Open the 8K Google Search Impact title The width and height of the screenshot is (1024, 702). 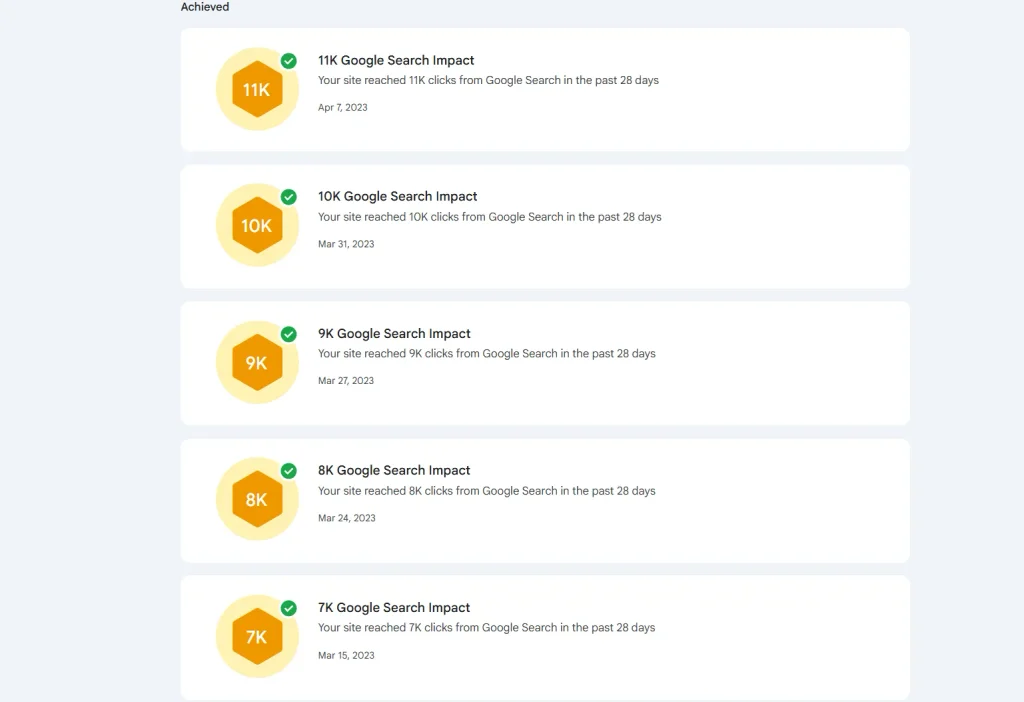[x=394, y=470]
